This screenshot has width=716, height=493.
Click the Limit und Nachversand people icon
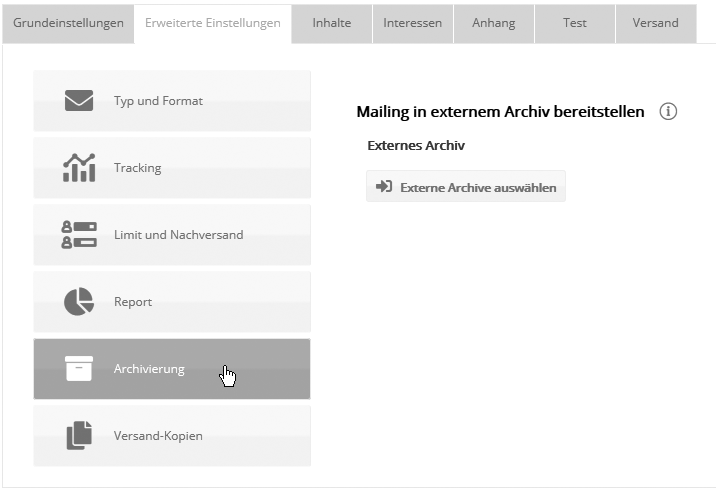[79, 235]
